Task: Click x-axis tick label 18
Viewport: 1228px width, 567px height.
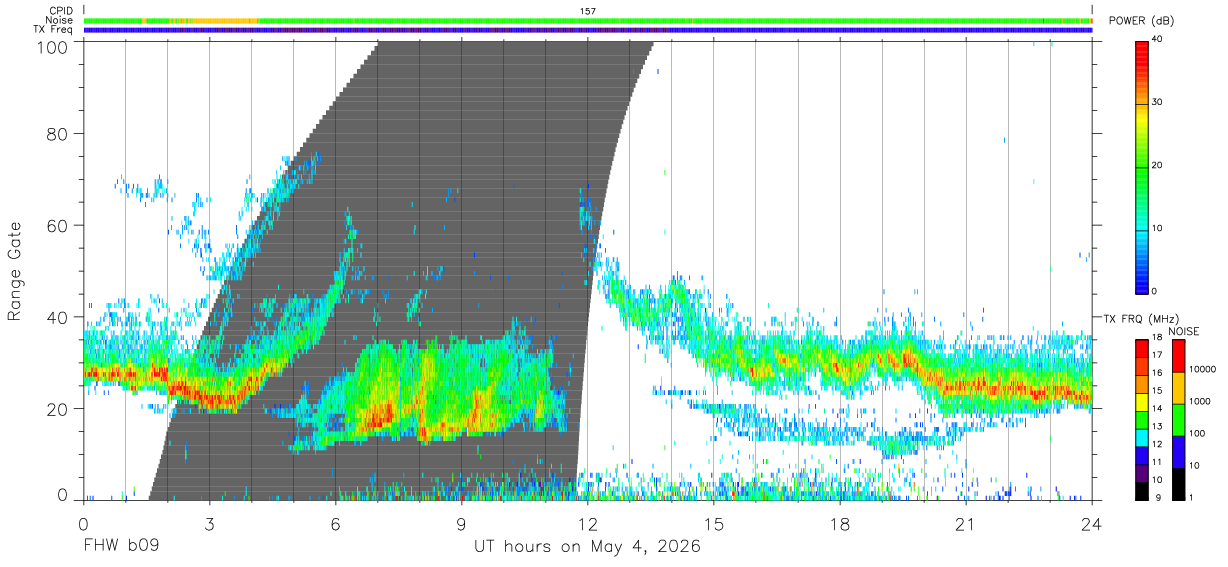Action: [x=840, y=524]
